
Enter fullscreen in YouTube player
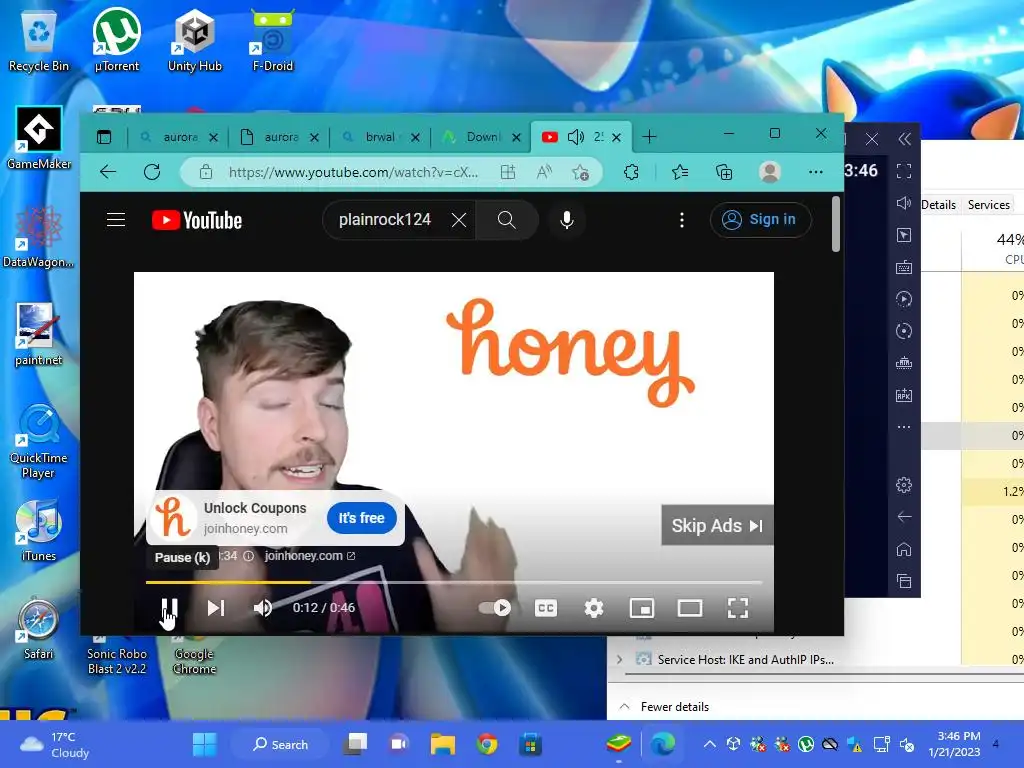(738, 608)
